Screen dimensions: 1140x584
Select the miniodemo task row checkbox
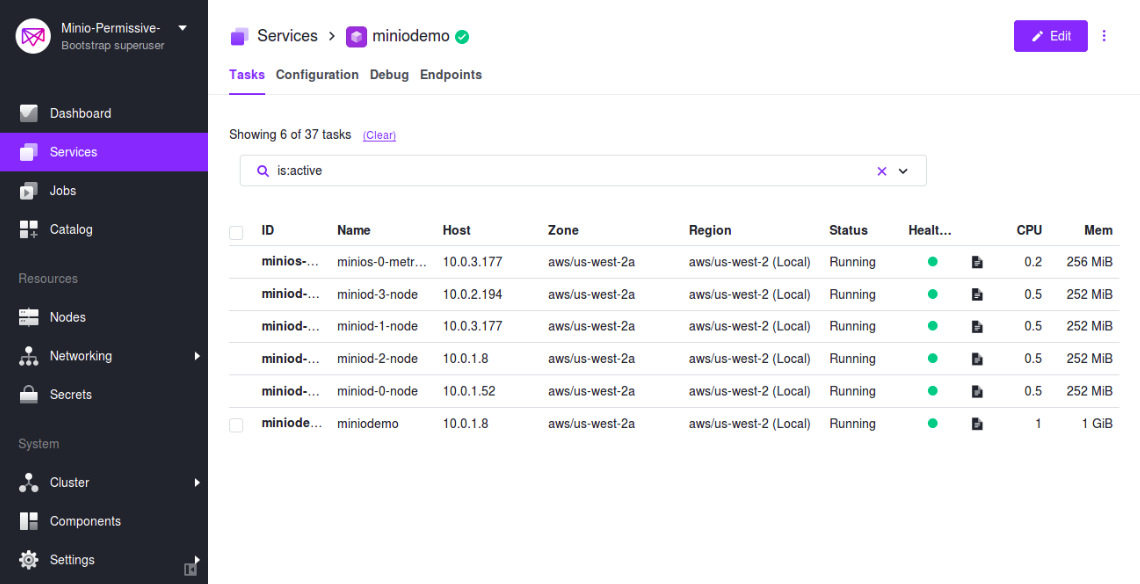(x=236, y=425)
